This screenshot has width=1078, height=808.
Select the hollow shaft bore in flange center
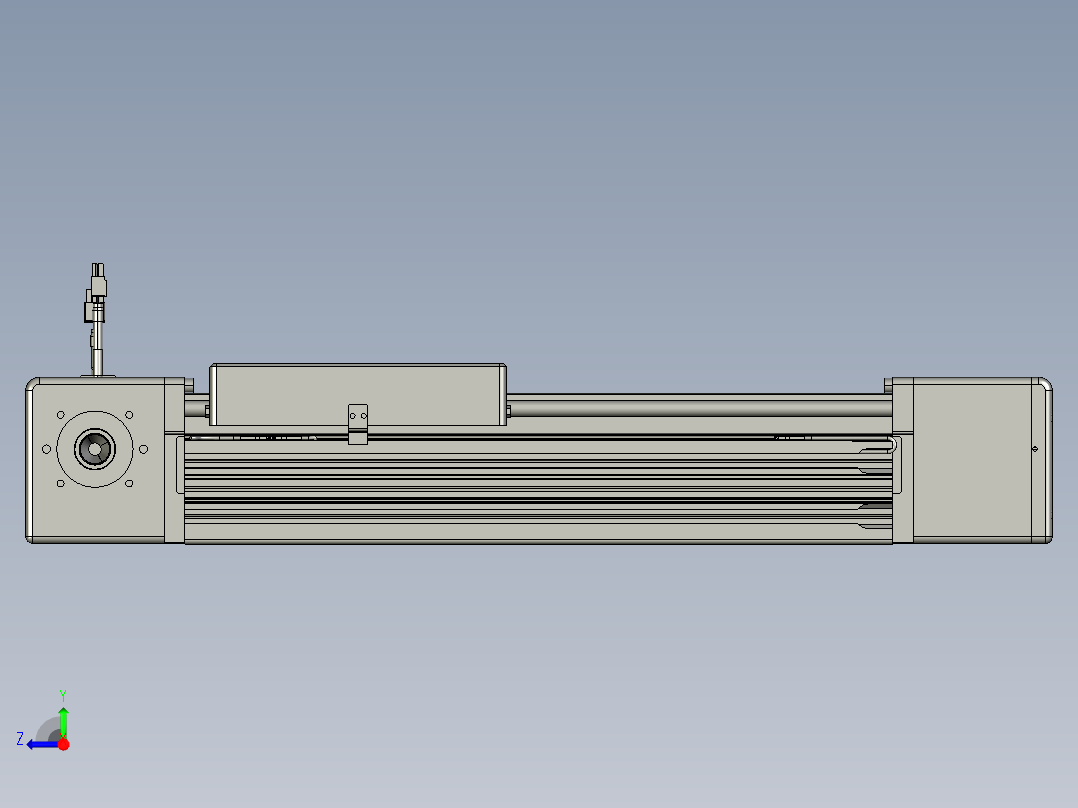[95, 449]
